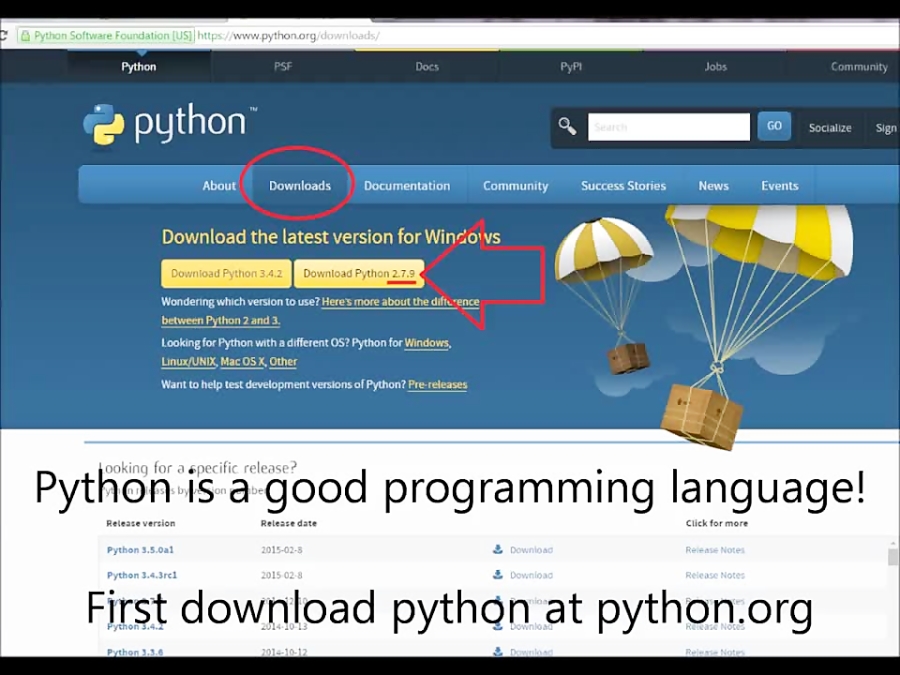The width and height of the screenshot is (900, 675).
Task: Open the Community top tab
Action: (859, 67)
